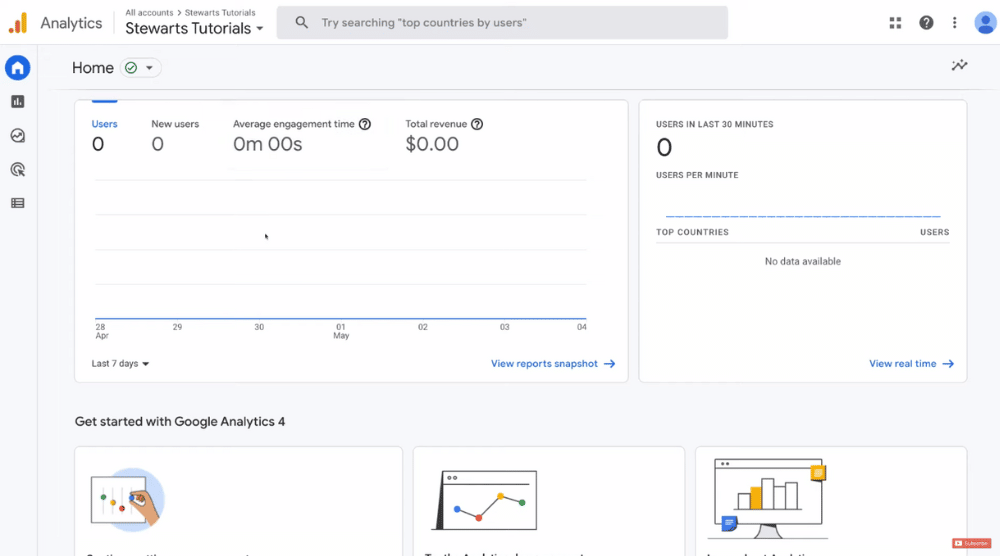
Task: Click the Get started with Google Analytics 4 heading
Action: tap(180, 421)
